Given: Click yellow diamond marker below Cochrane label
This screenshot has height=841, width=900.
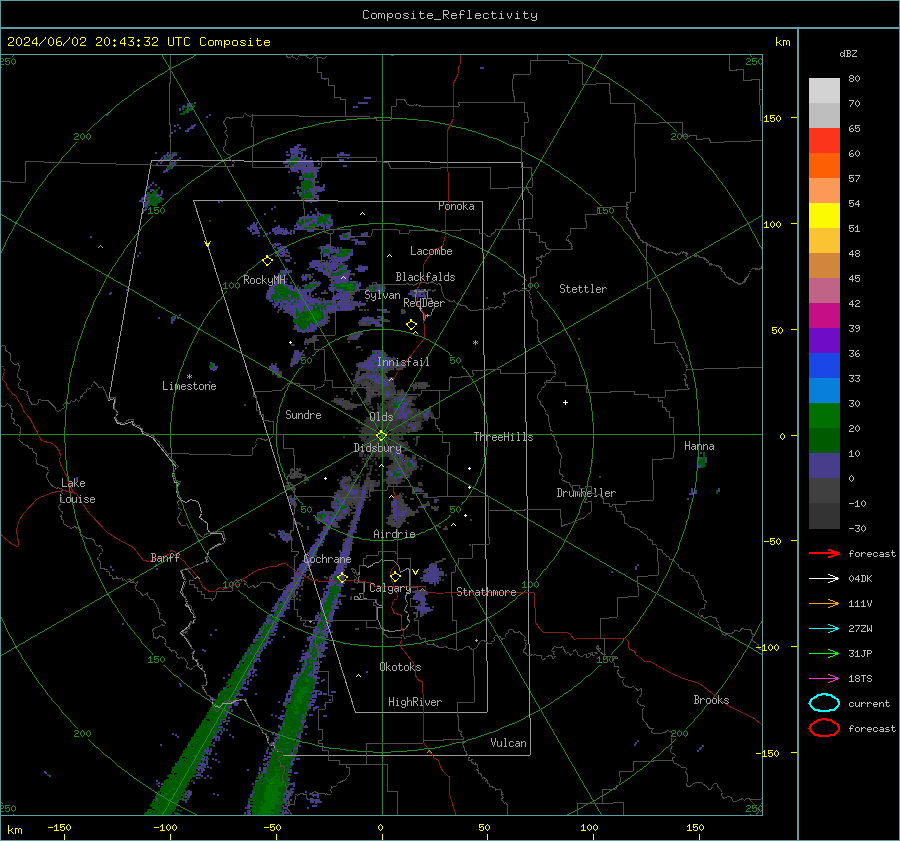Looking at the screenshot, I should click(342, 577).
